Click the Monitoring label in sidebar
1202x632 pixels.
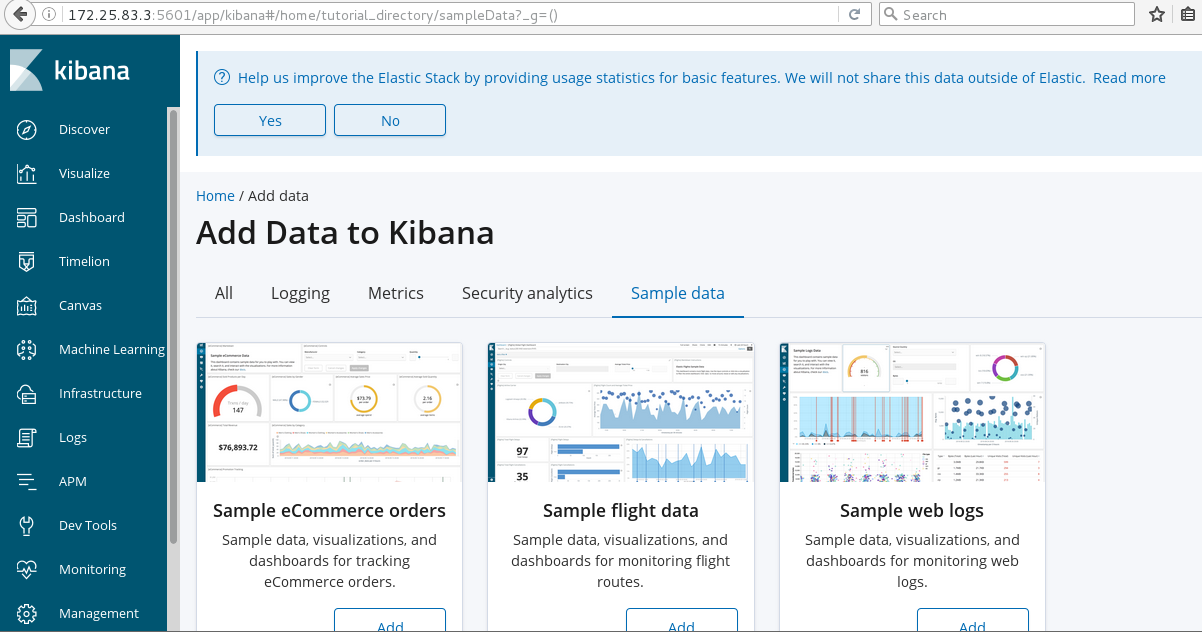92,570
